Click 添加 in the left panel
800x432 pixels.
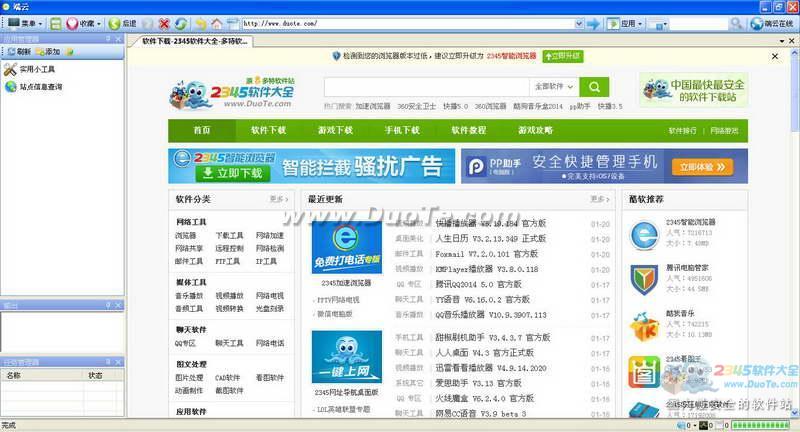(48, 52)
